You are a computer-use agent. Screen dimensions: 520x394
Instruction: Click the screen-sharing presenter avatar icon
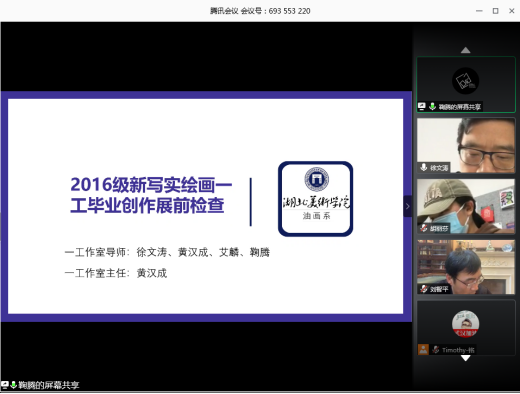click(465, 81)
